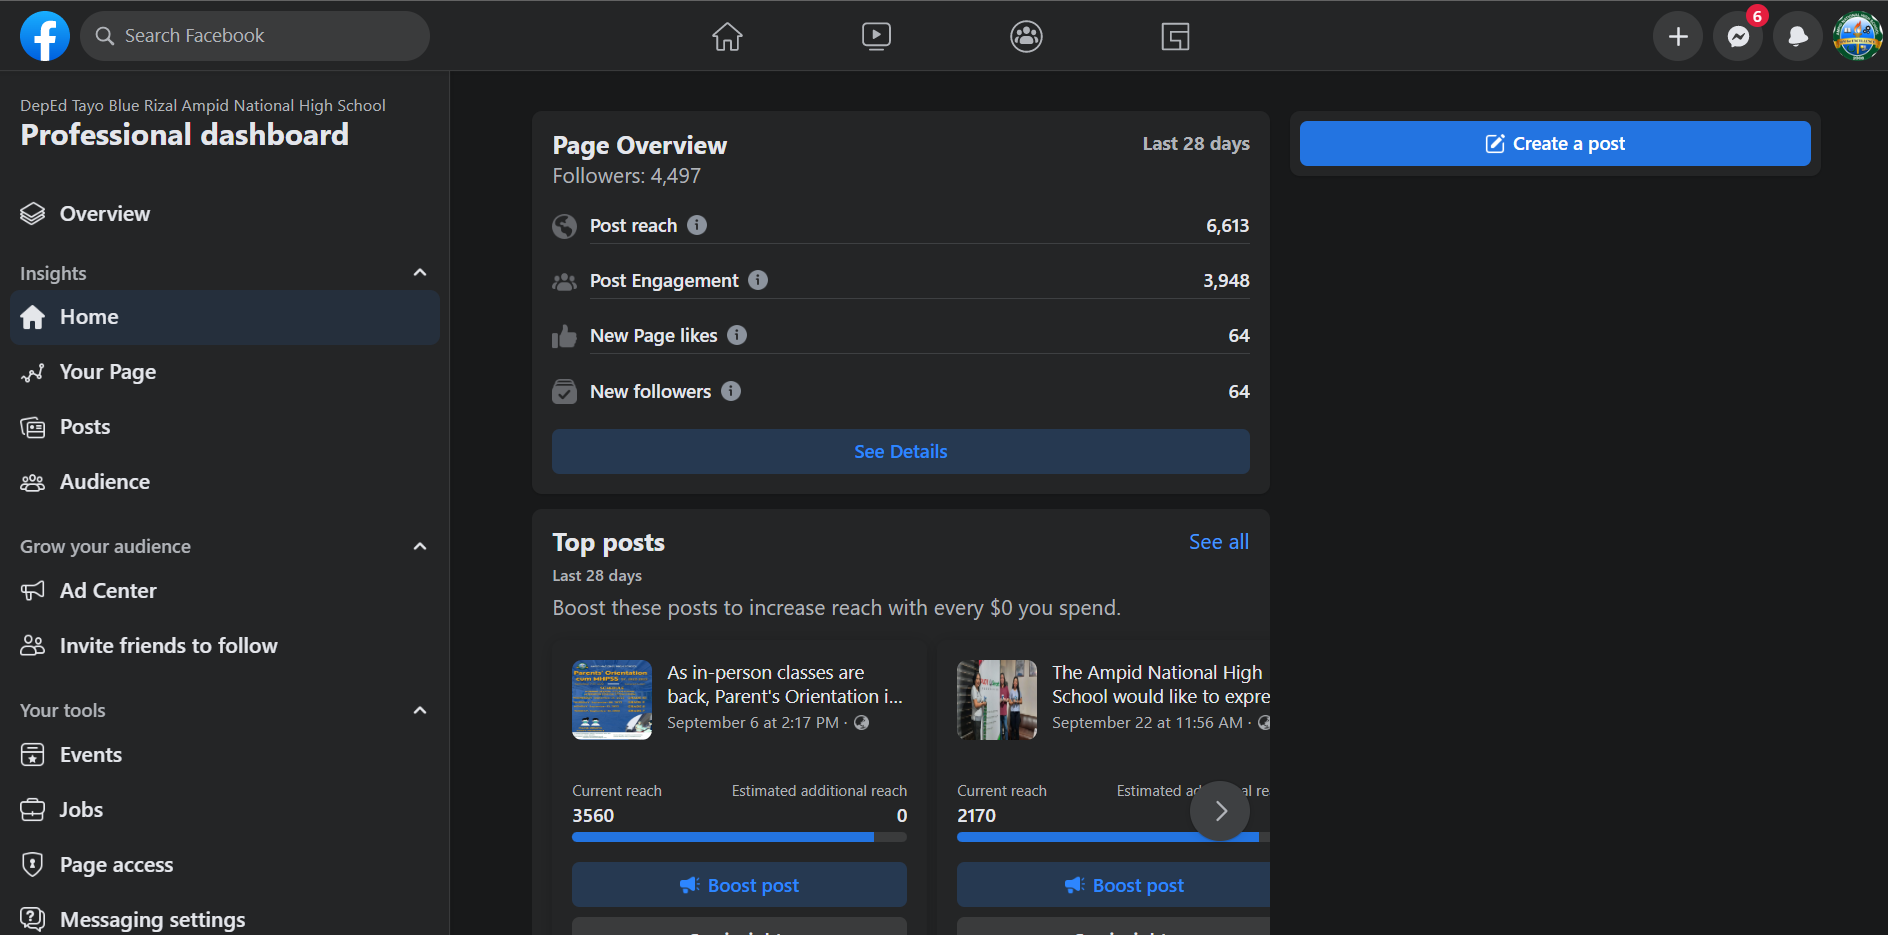The image size is (1888, 935).
Task: Click the Professional dashboard heading
Action: (x=185, y=135)
